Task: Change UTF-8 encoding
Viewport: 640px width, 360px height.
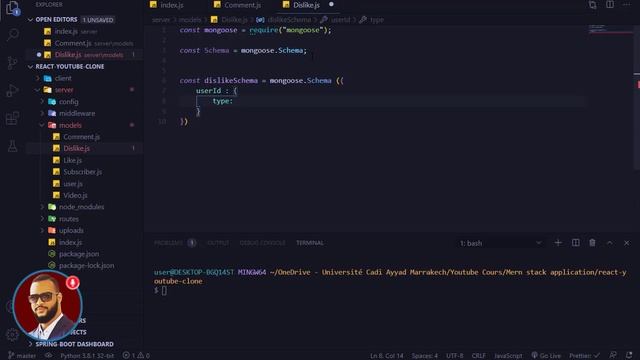Action: click(x=454, y=356)
